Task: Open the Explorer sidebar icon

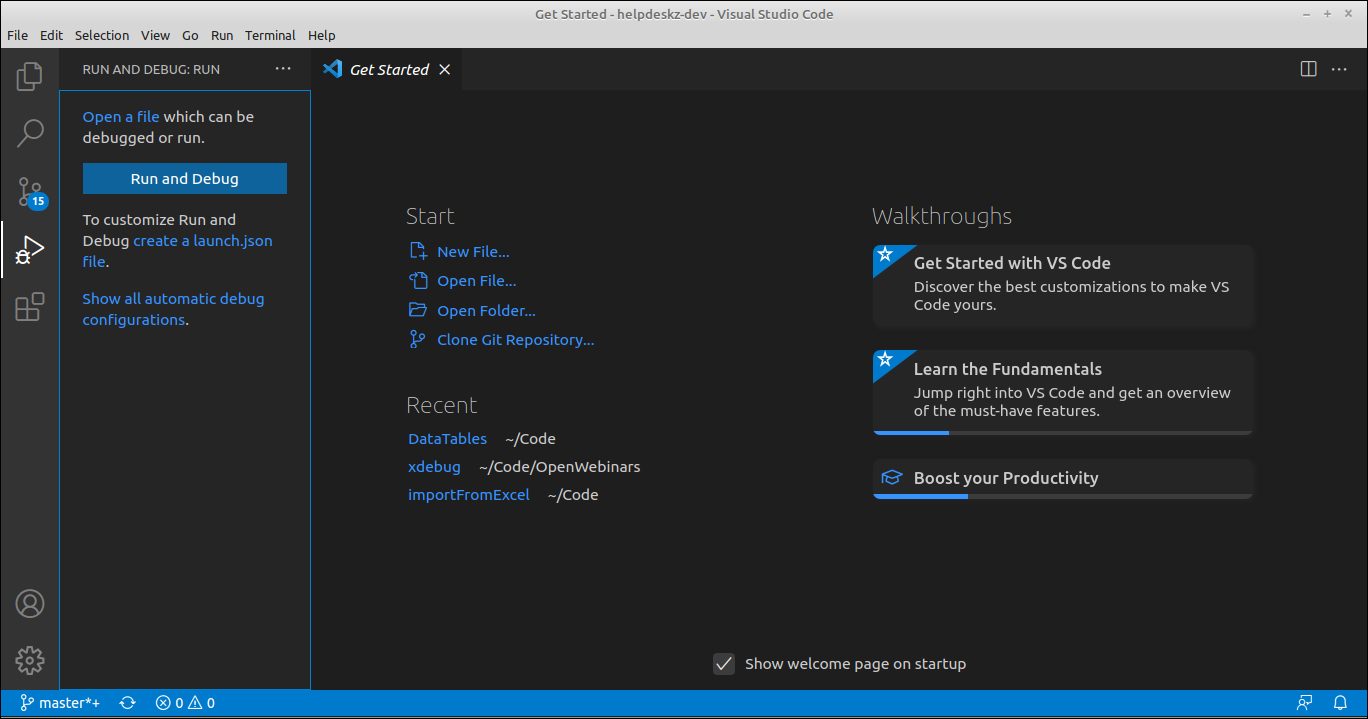Action: coord(29,75)
